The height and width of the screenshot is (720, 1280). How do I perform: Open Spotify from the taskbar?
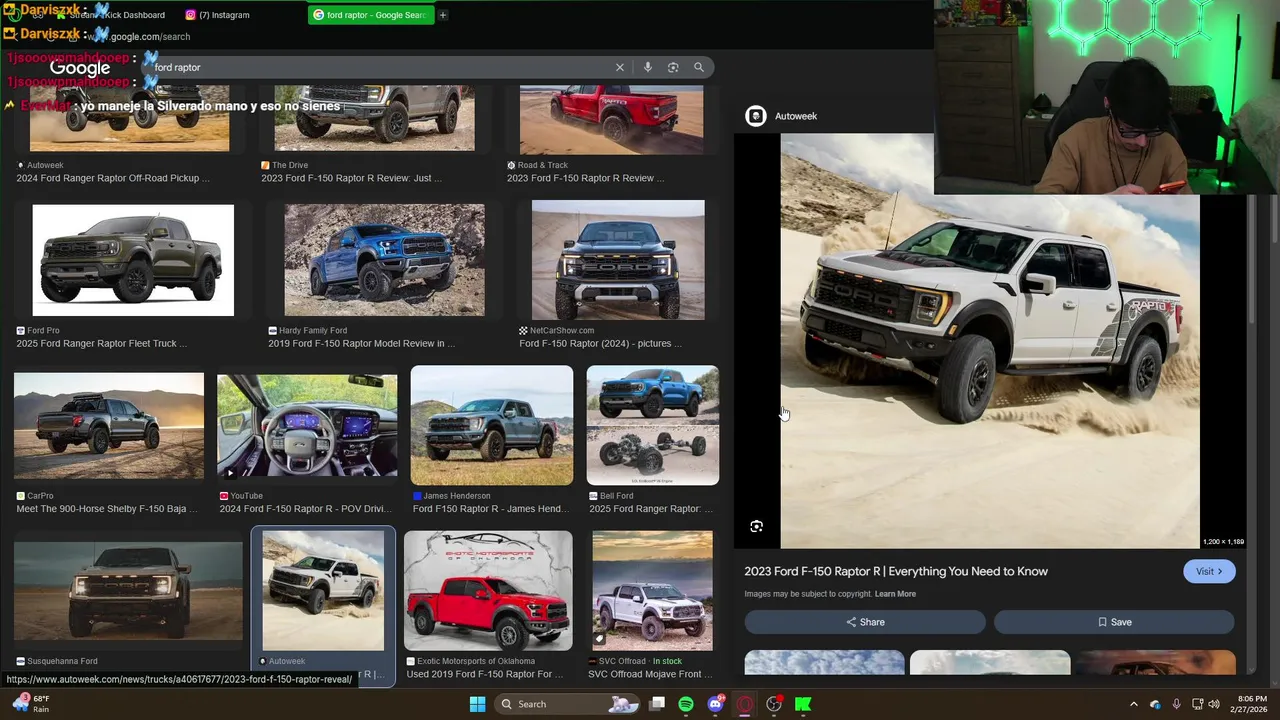click(686, 704)
